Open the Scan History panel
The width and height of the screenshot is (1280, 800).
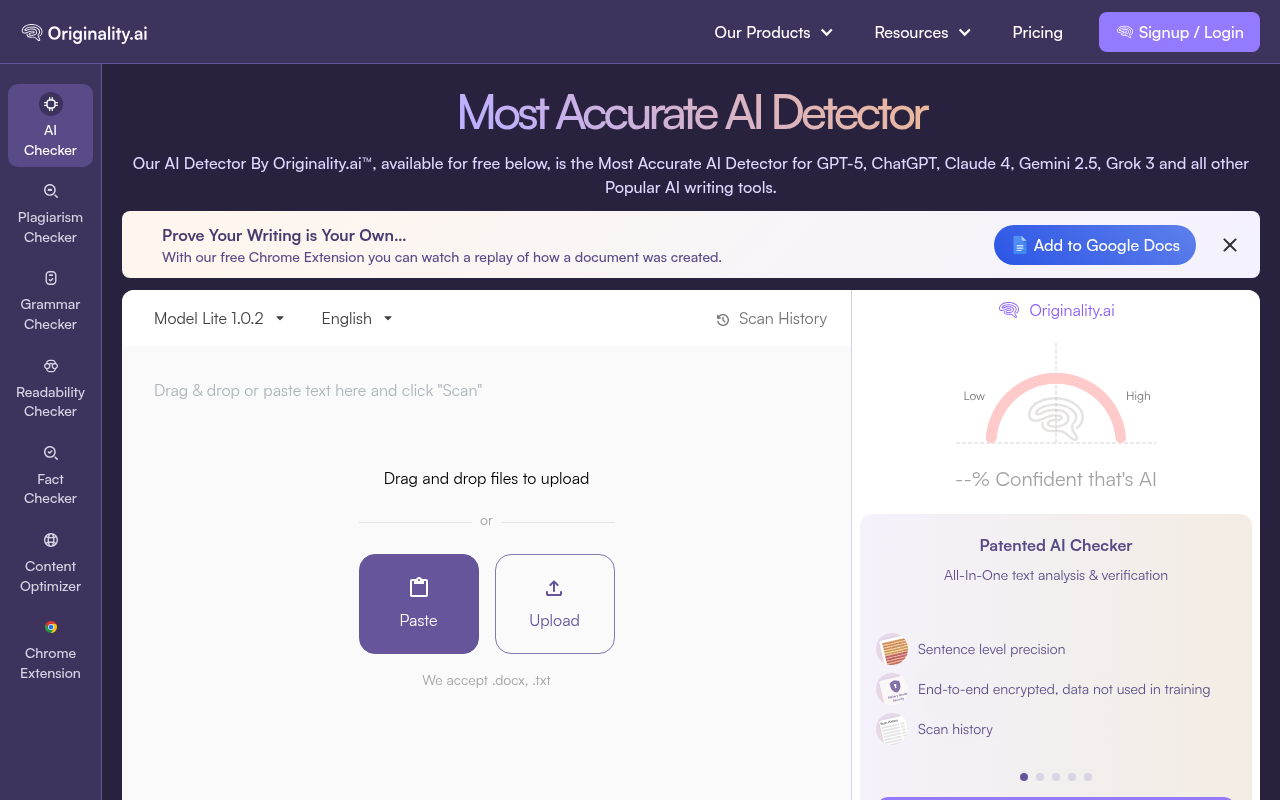click(x=771, y=319)
